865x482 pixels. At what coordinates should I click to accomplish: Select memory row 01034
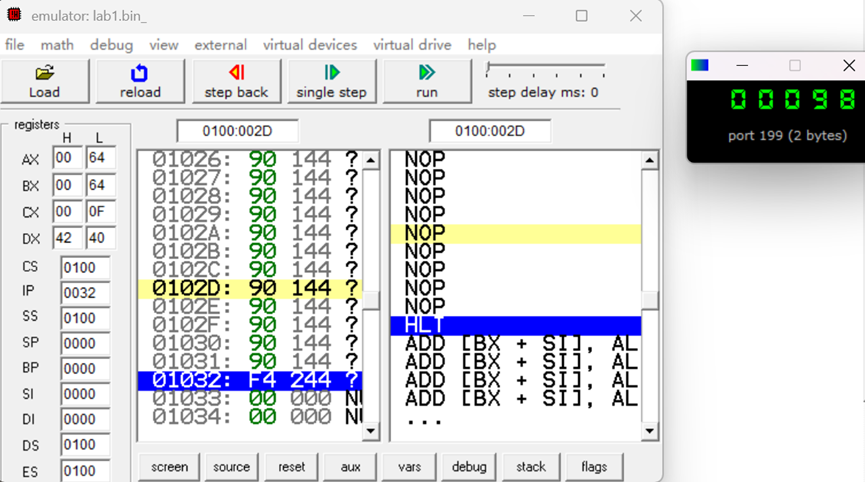[250, 417]
